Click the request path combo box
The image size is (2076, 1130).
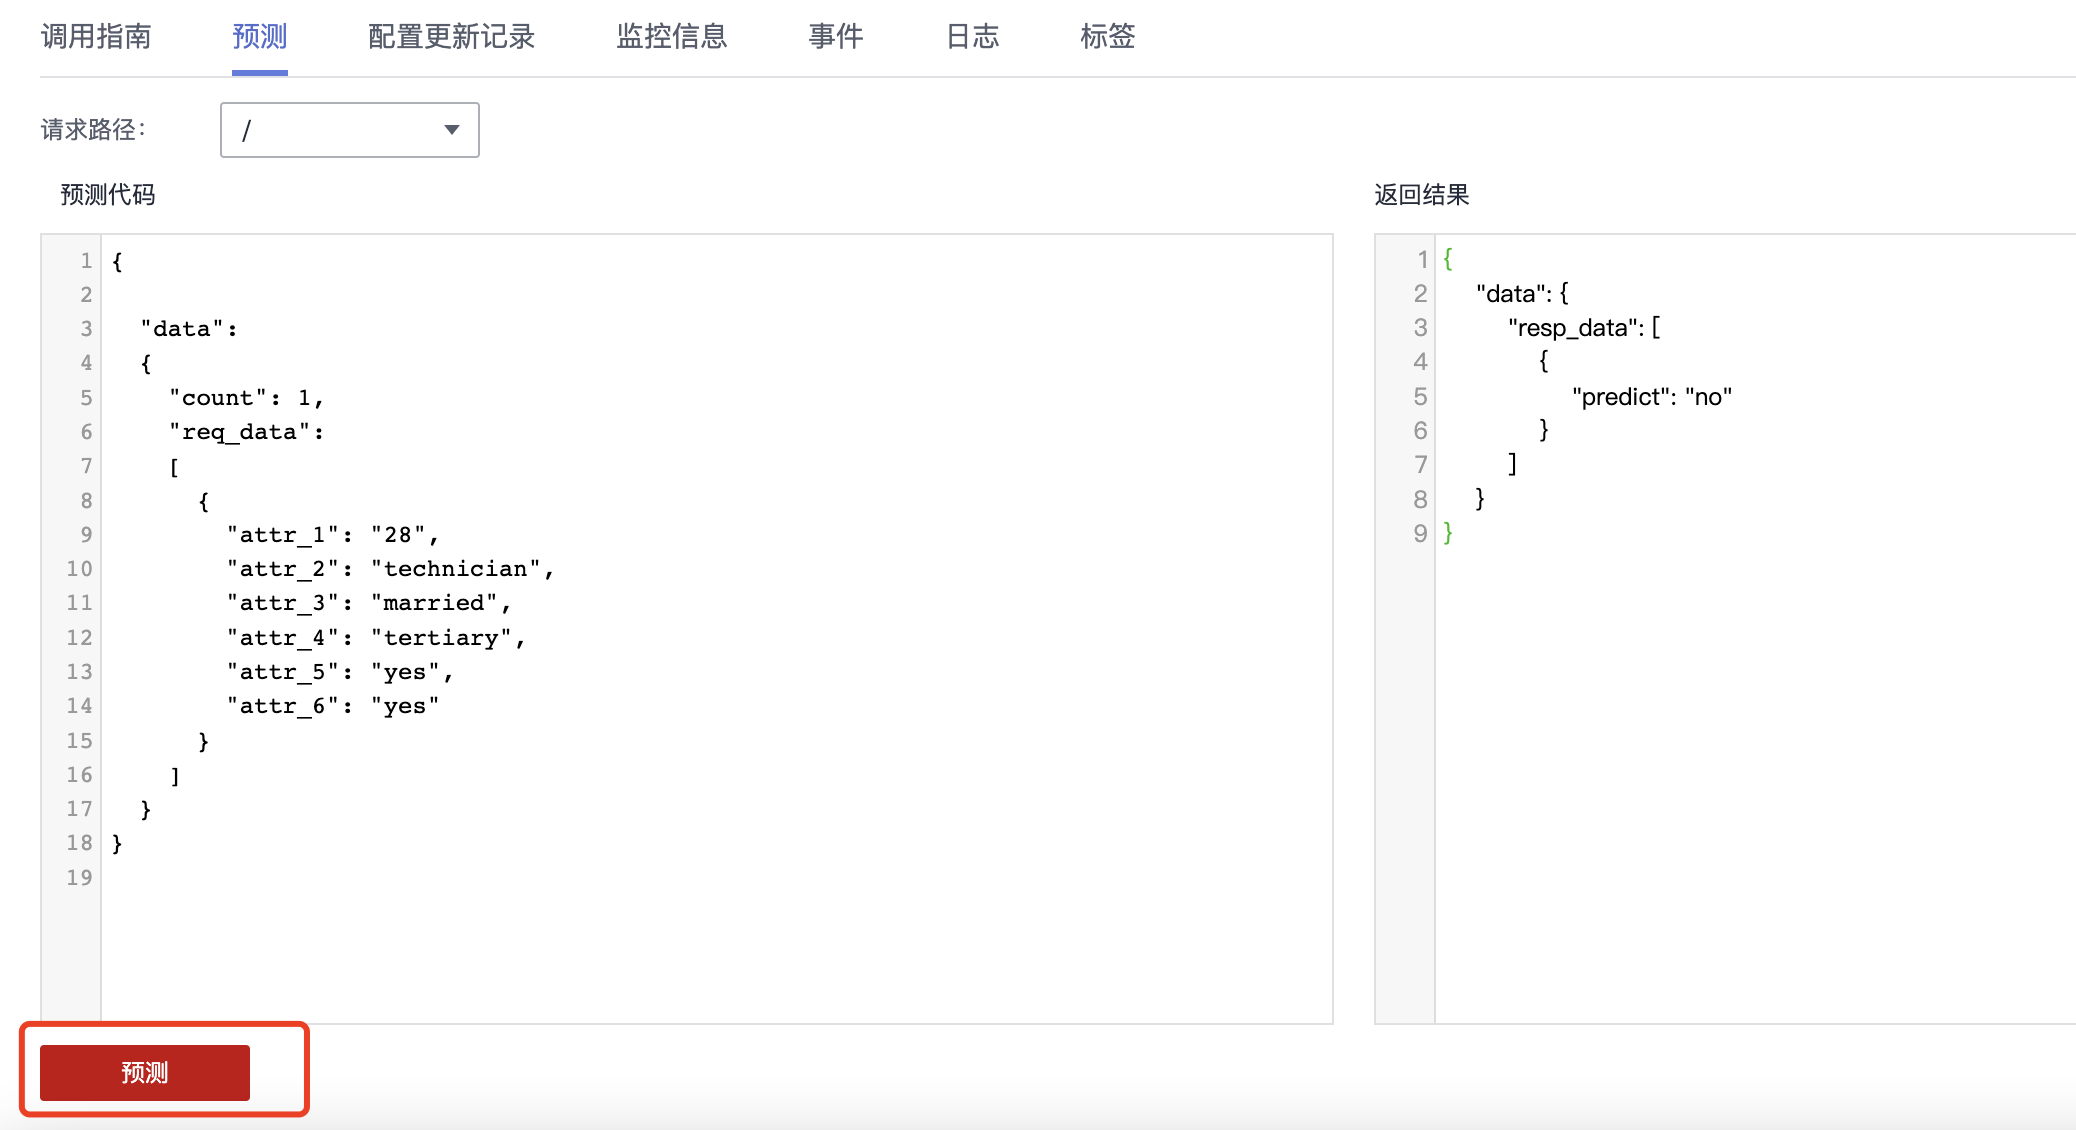point(330,130)
